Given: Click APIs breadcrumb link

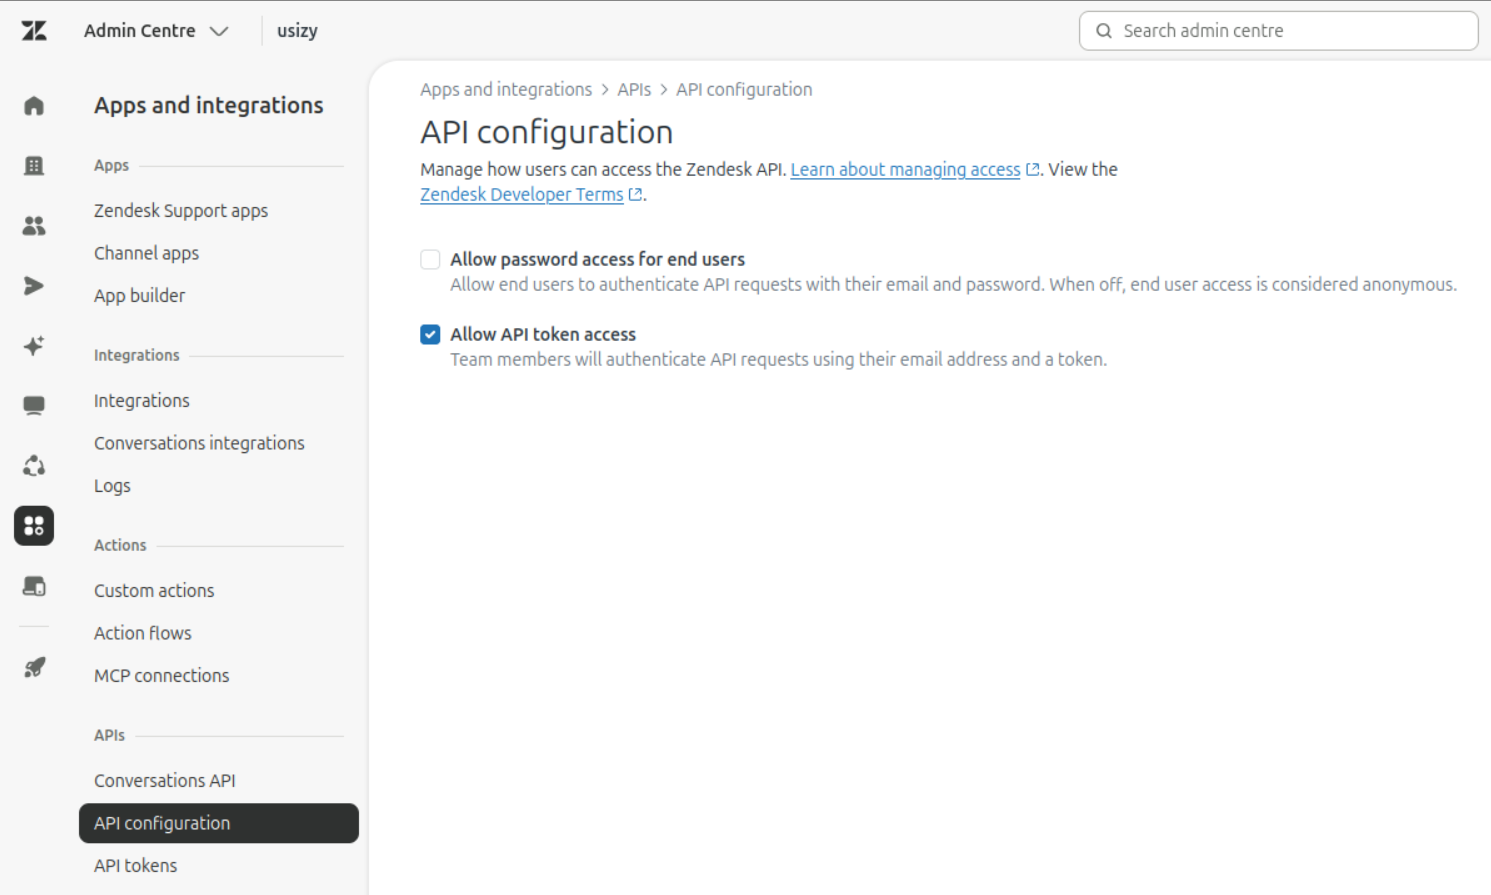Looking at the screenshot, I should coord(634,90).
